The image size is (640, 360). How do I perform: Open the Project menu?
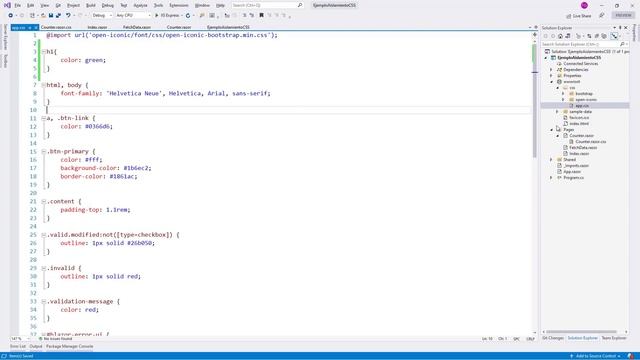point(73,5)
